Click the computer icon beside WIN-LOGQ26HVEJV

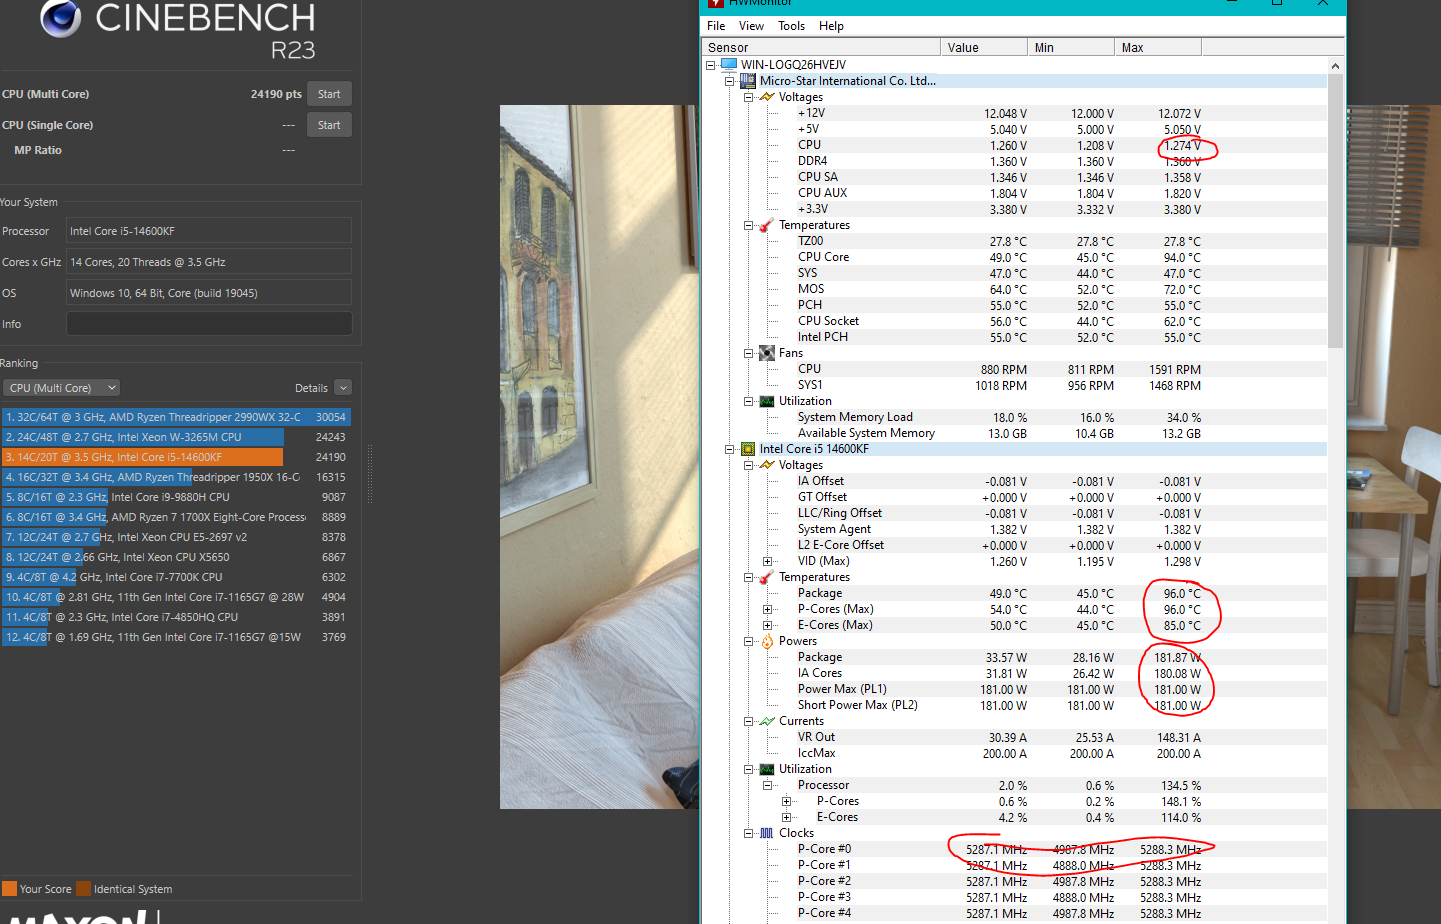pyautogui.click(x=729, y=65)
